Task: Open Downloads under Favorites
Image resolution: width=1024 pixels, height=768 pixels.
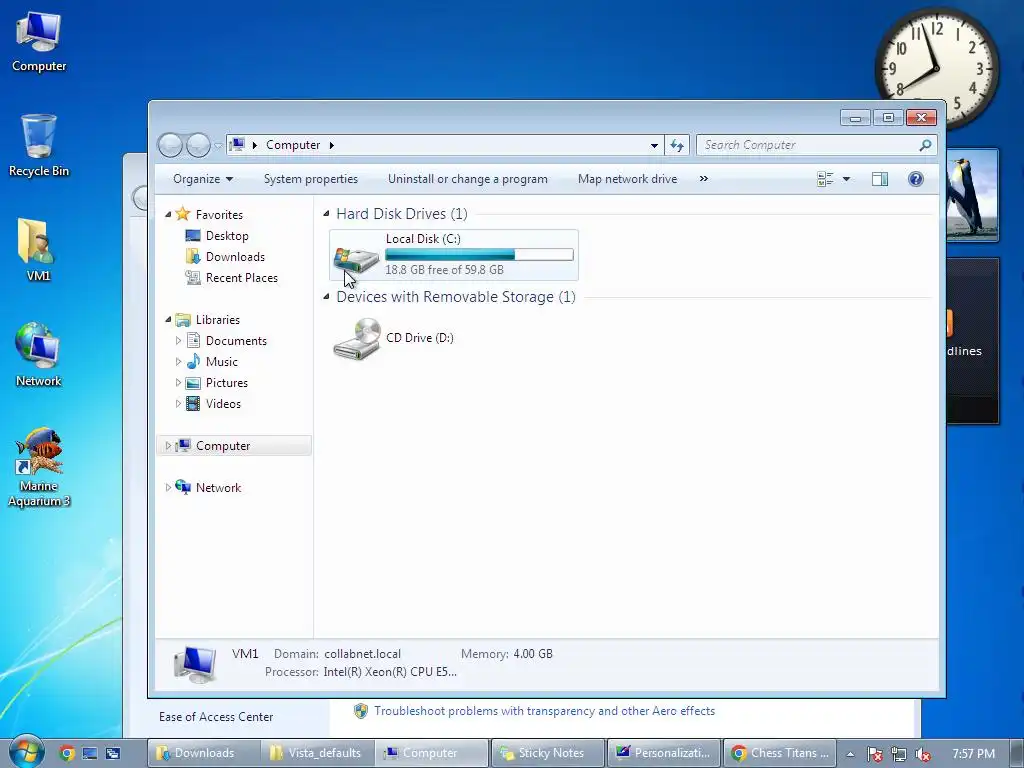Action: point(235,257)
